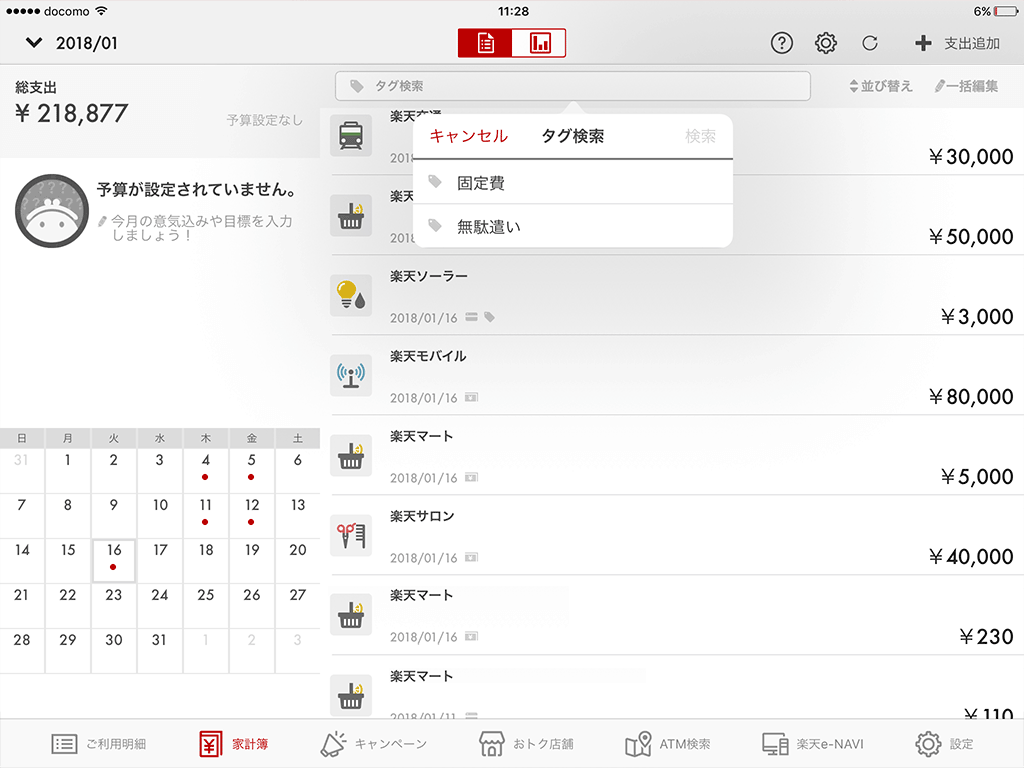The height and width of the screenshot is (768, 1024).
Task: Switch to the bar chart view toggle
Action: (x=539, y=43)
